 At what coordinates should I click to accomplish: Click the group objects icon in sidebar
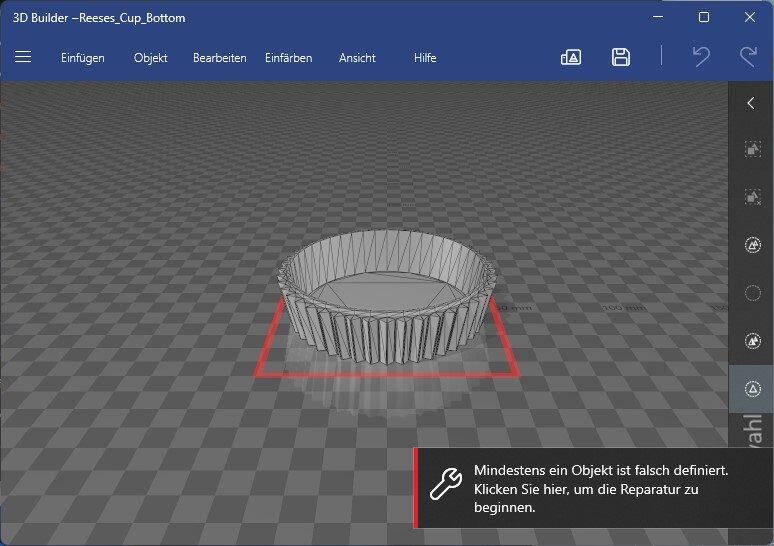(752, 149)
